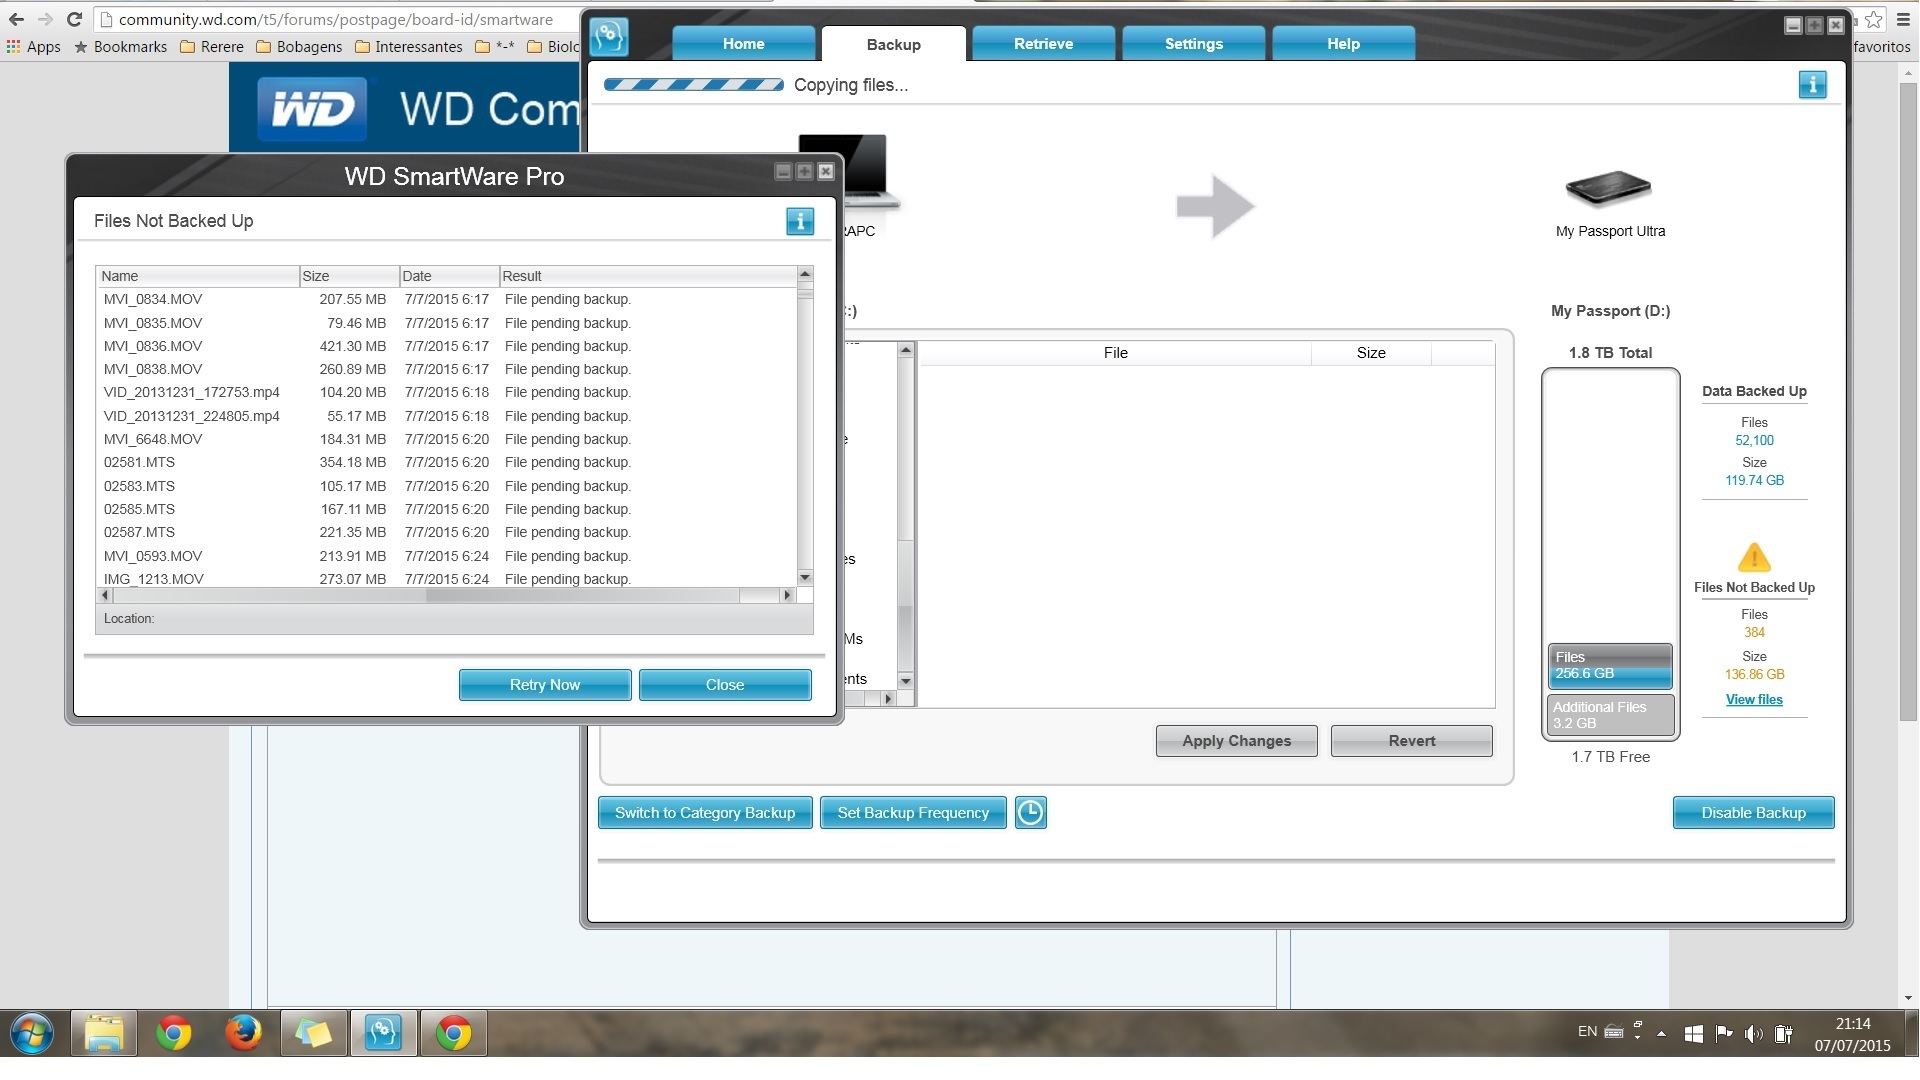The height and width of the screenshot is (1080, 1920).
Task: Switch to the Home tab
Action: pos(743,44)
